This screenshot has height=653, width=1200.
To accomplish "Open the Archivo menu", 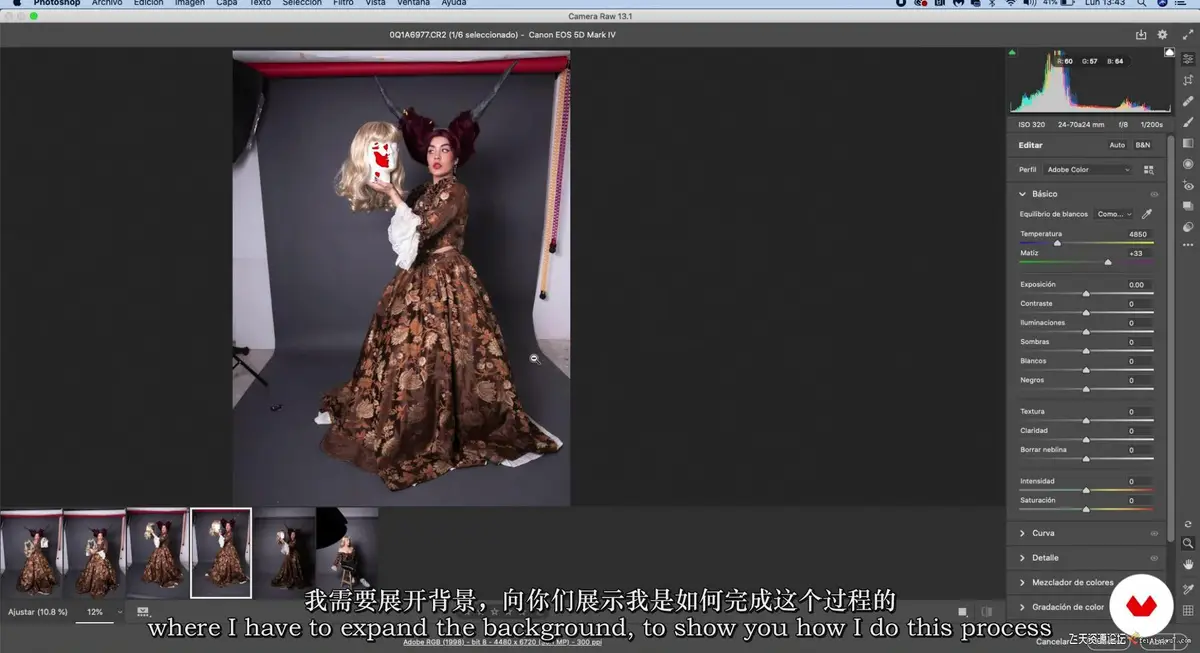I will (x=107, y=4).
